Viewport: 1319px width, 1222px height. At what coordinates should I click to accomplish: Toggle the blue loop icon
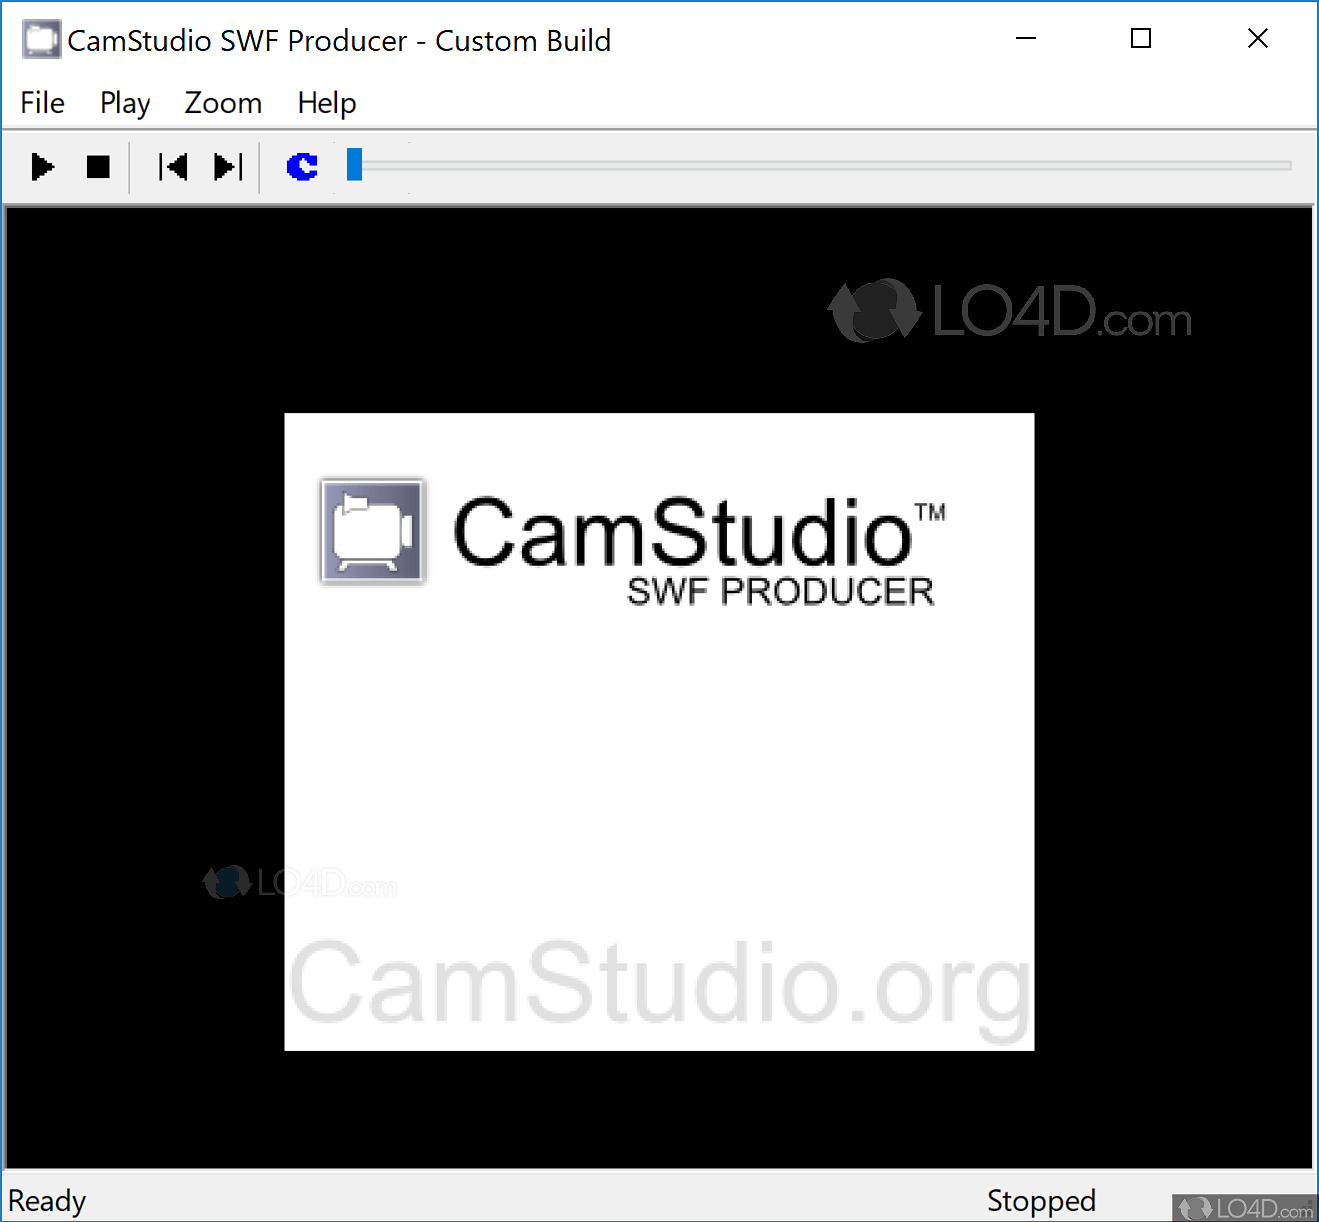coord(302,166)
